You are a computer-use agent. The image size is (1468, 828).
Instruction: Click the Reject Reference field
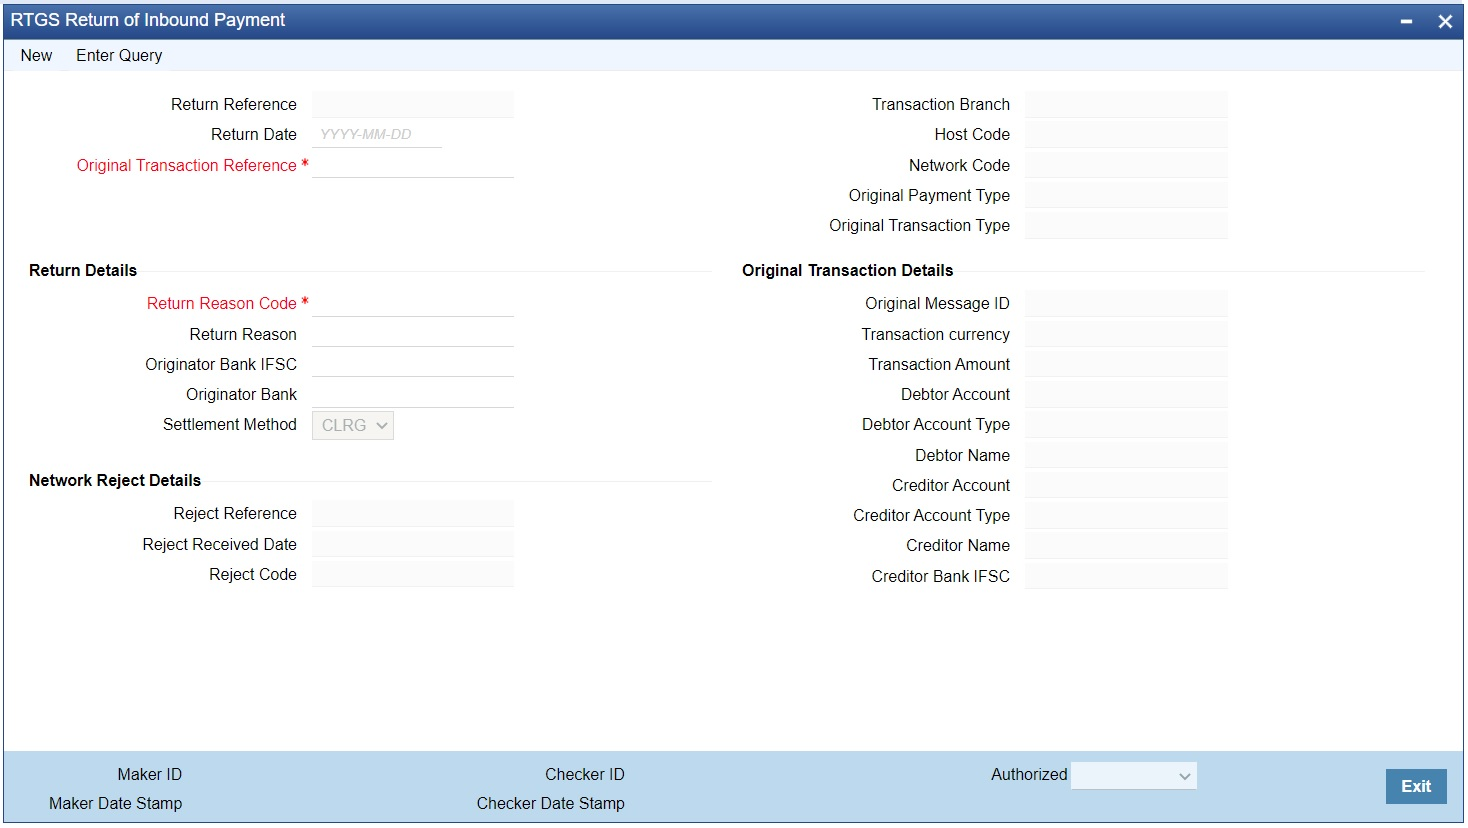pyautogui.click(x=413, y=514)
